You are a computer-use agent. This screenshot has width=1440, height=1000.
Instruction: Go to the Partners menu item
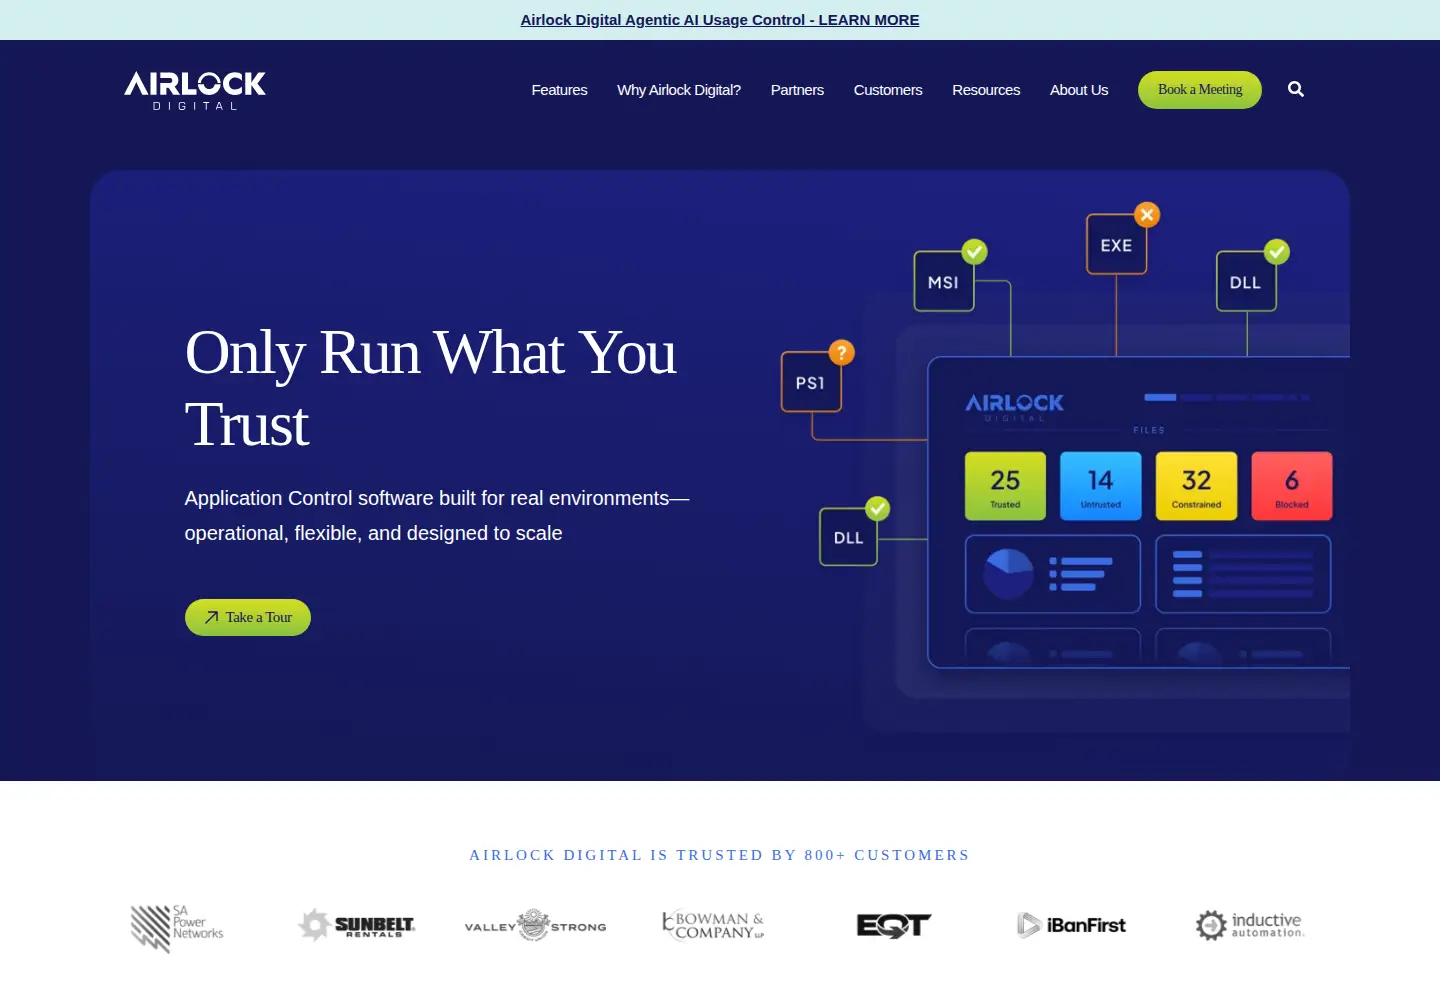797,90
